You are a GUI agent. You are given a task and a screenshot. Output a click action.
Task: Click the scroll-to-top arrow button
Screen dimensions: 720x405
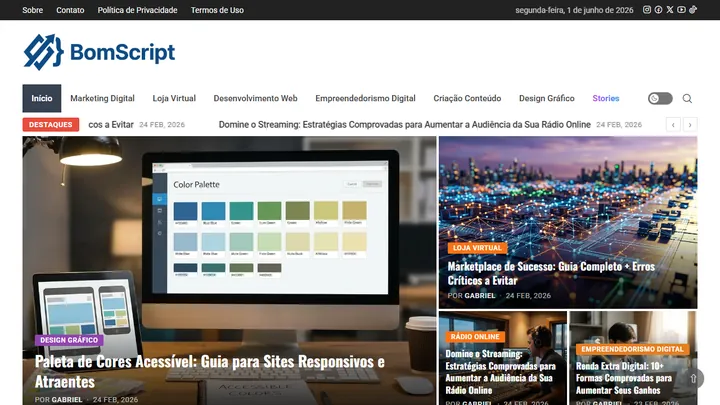click(x=693, y=378)
